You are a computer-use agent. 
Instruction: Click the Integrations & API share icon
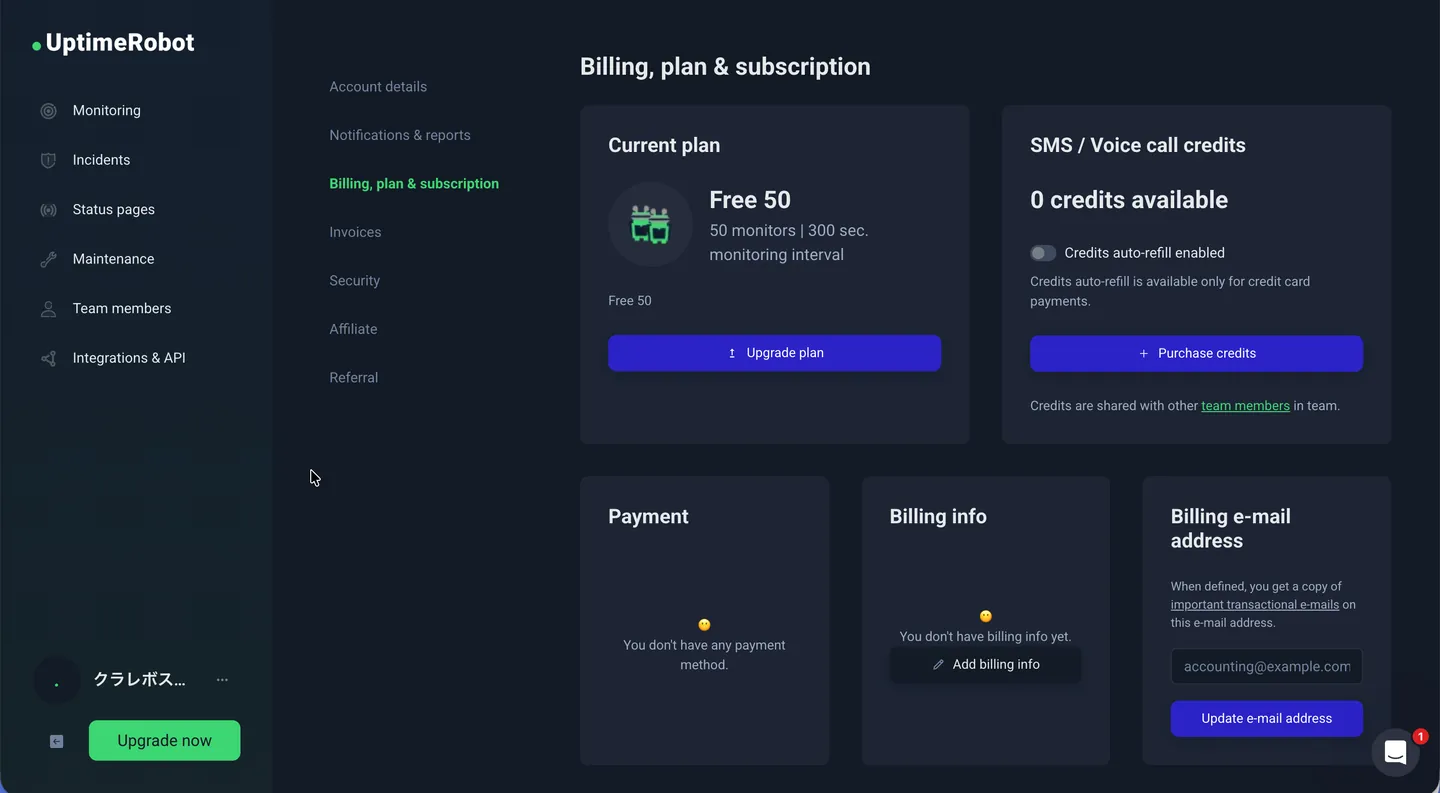click(48, 358)
